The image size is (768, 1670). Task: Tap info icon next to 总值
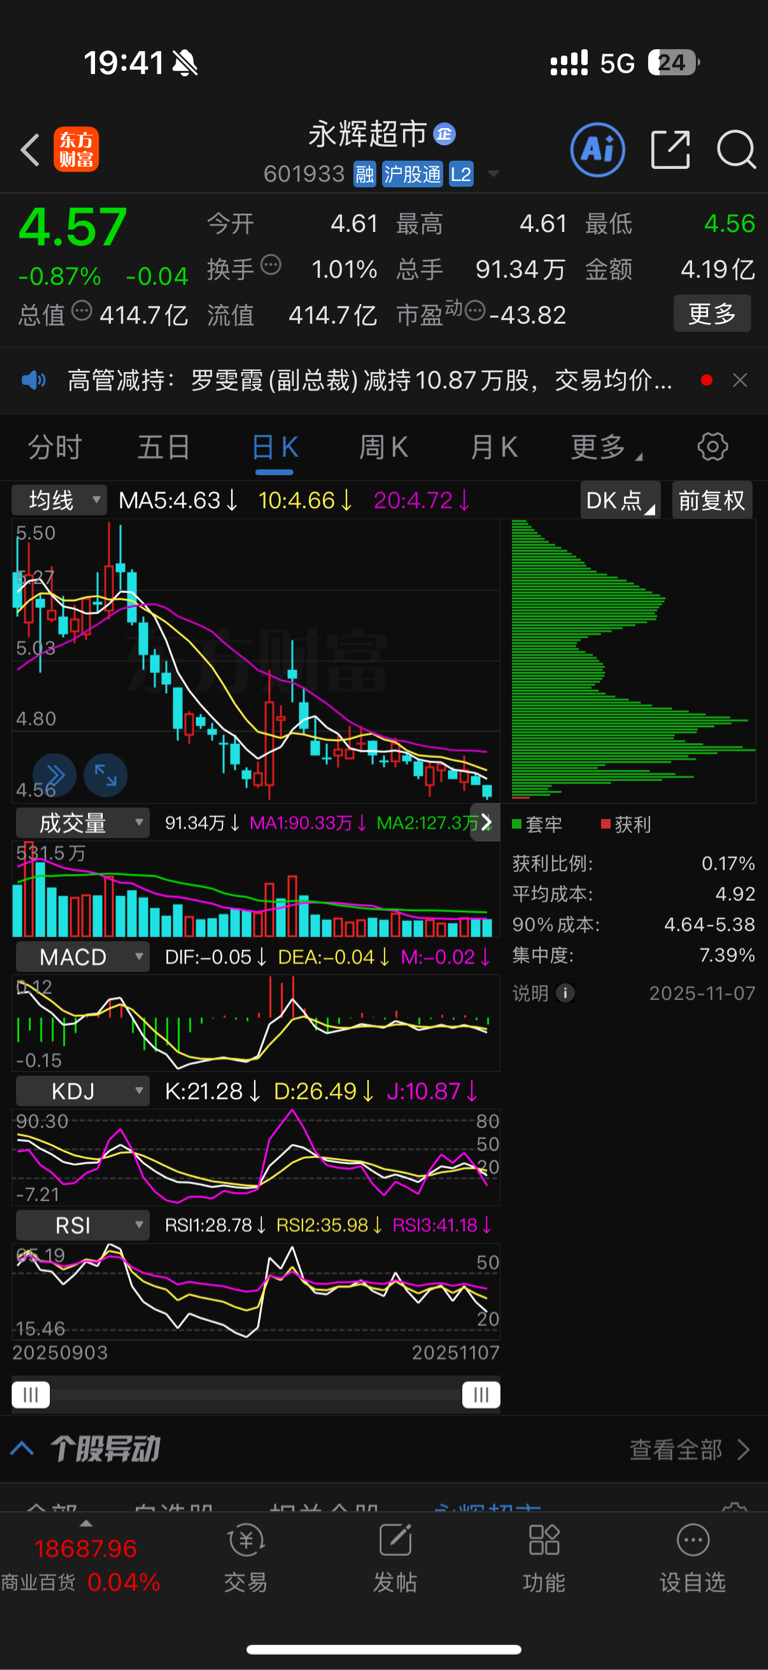[82, 311]
